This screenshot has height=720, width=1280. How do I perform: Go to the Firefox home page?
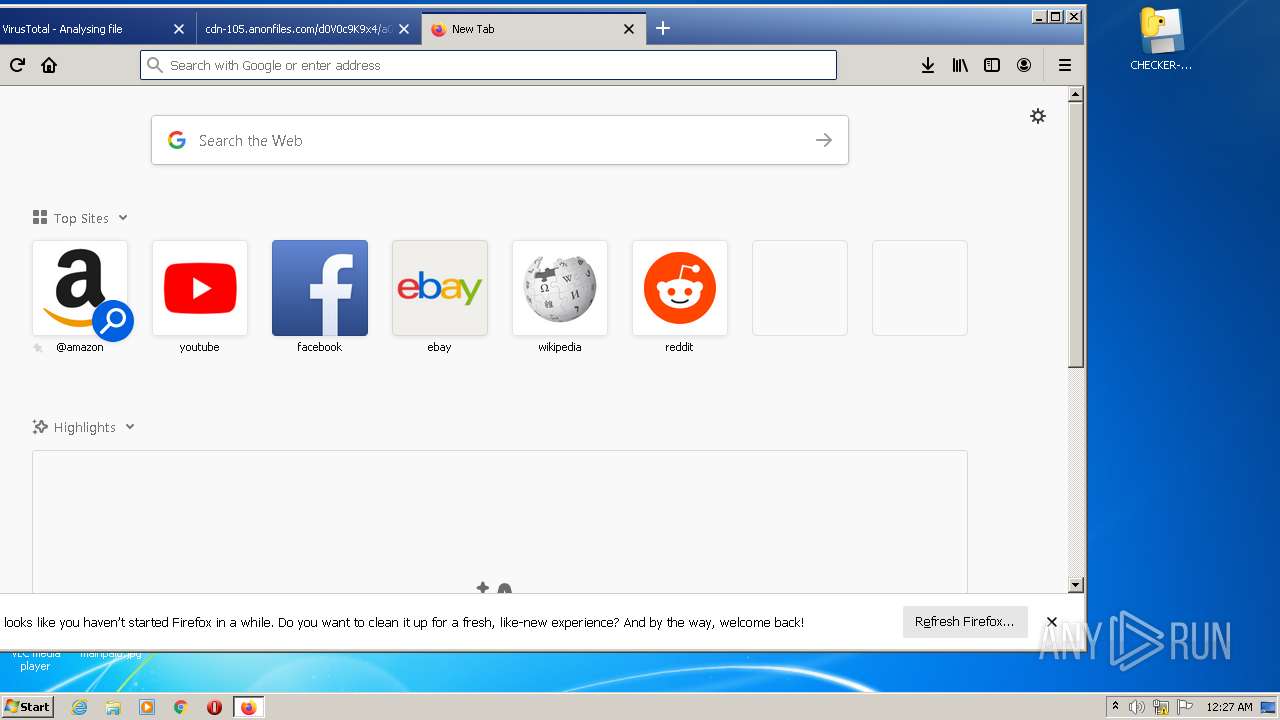(49, 65)
